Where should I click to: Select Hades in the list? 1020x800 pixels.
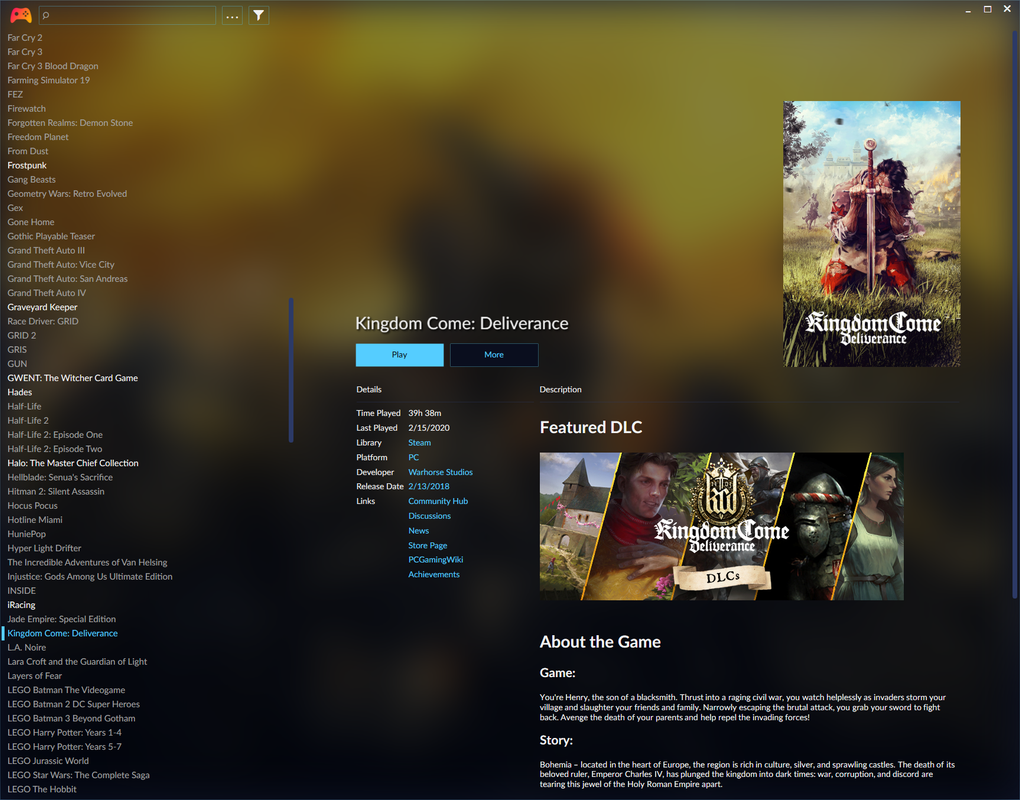coord(20,392)
